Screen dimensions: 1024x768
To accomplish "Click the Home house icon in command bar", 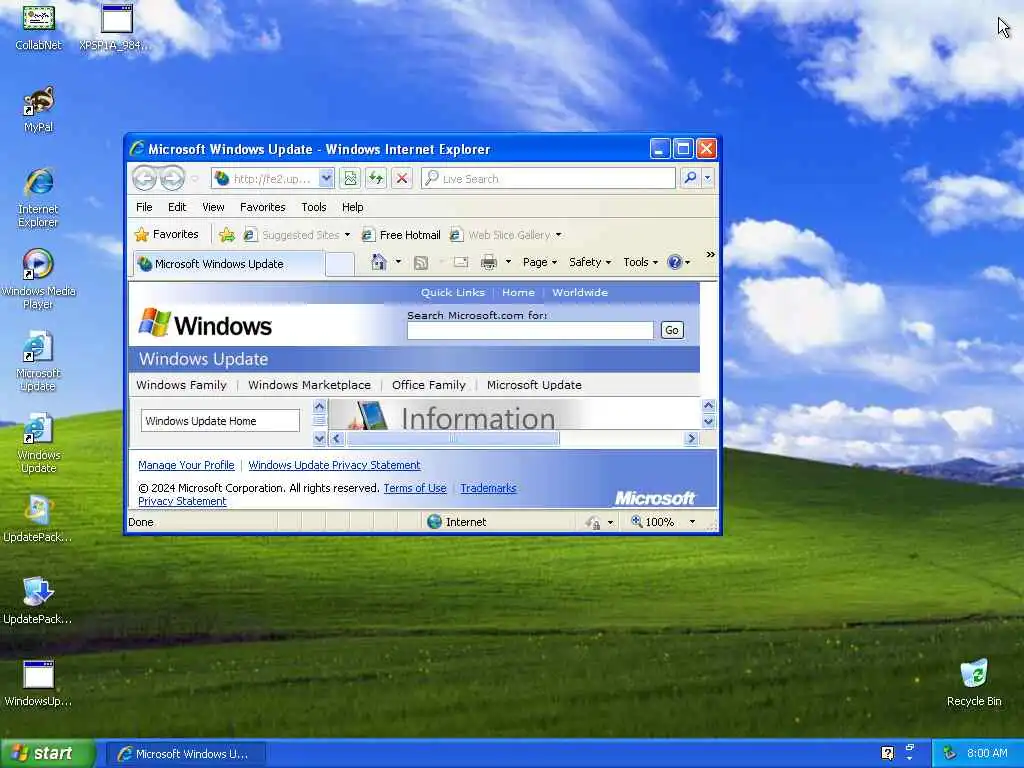I will (379, 262).
